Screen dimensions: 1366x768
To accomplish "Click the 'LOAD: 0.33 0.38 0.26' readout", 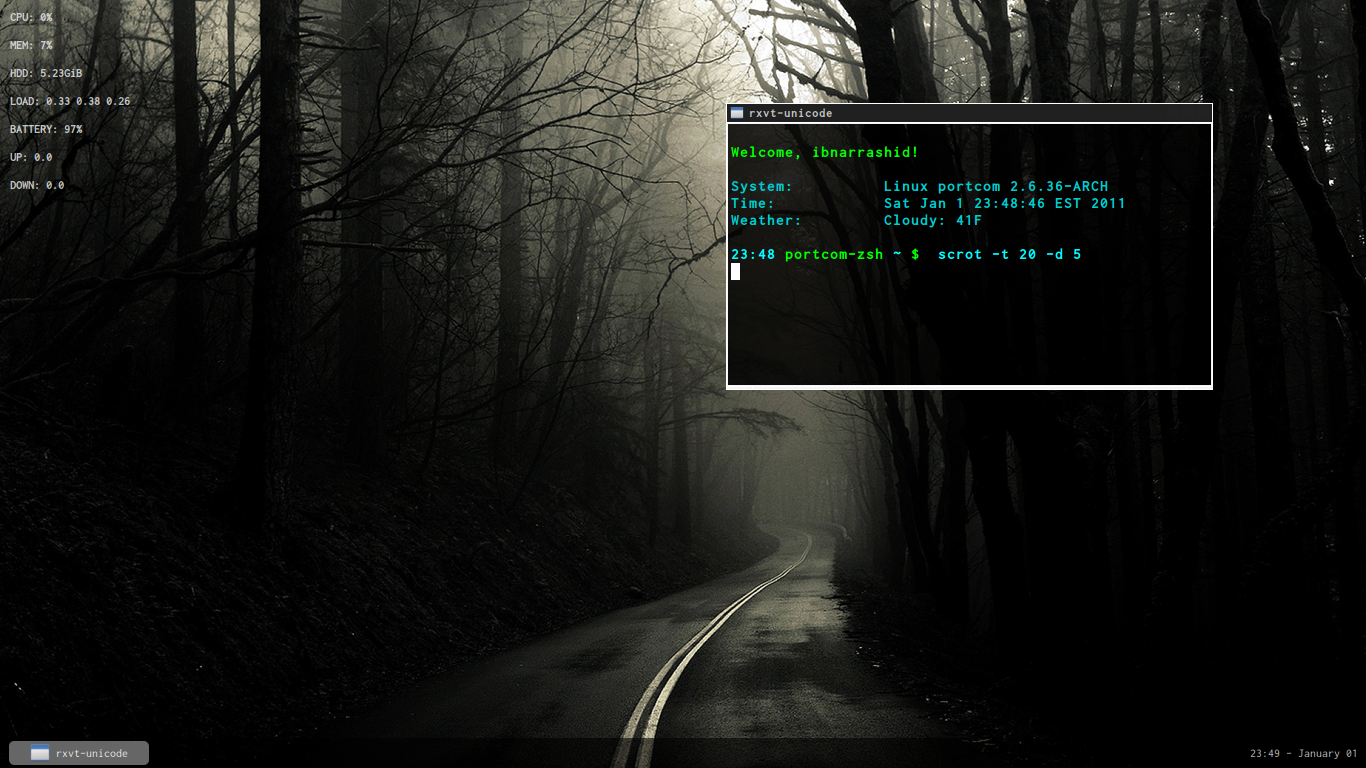I will pyautogui.click(x=70, y=101).
